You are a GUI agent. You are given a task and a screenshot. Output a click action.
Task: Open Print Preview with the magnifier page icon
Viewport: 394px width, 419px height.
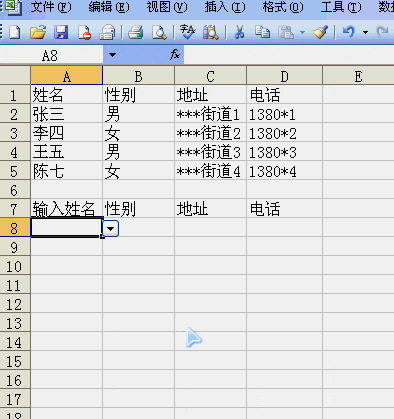[x=159, y=33]
